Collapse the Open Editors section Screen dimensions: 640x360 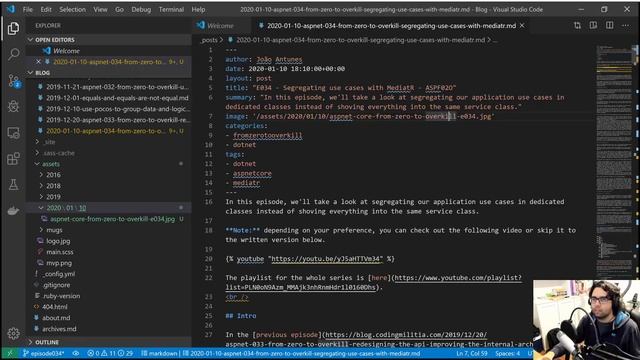click(109, 40)
